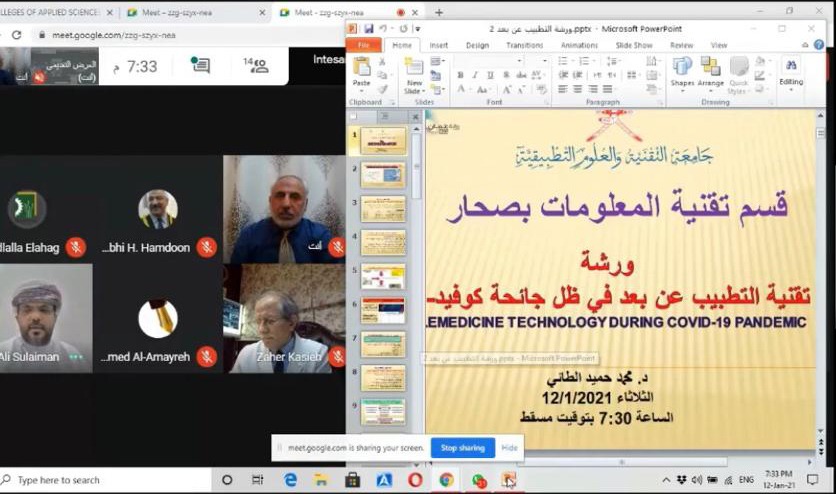Toggle Underline formatting in Font group
Viewport: 836px width, 494px height.
[x=490, y=75]
